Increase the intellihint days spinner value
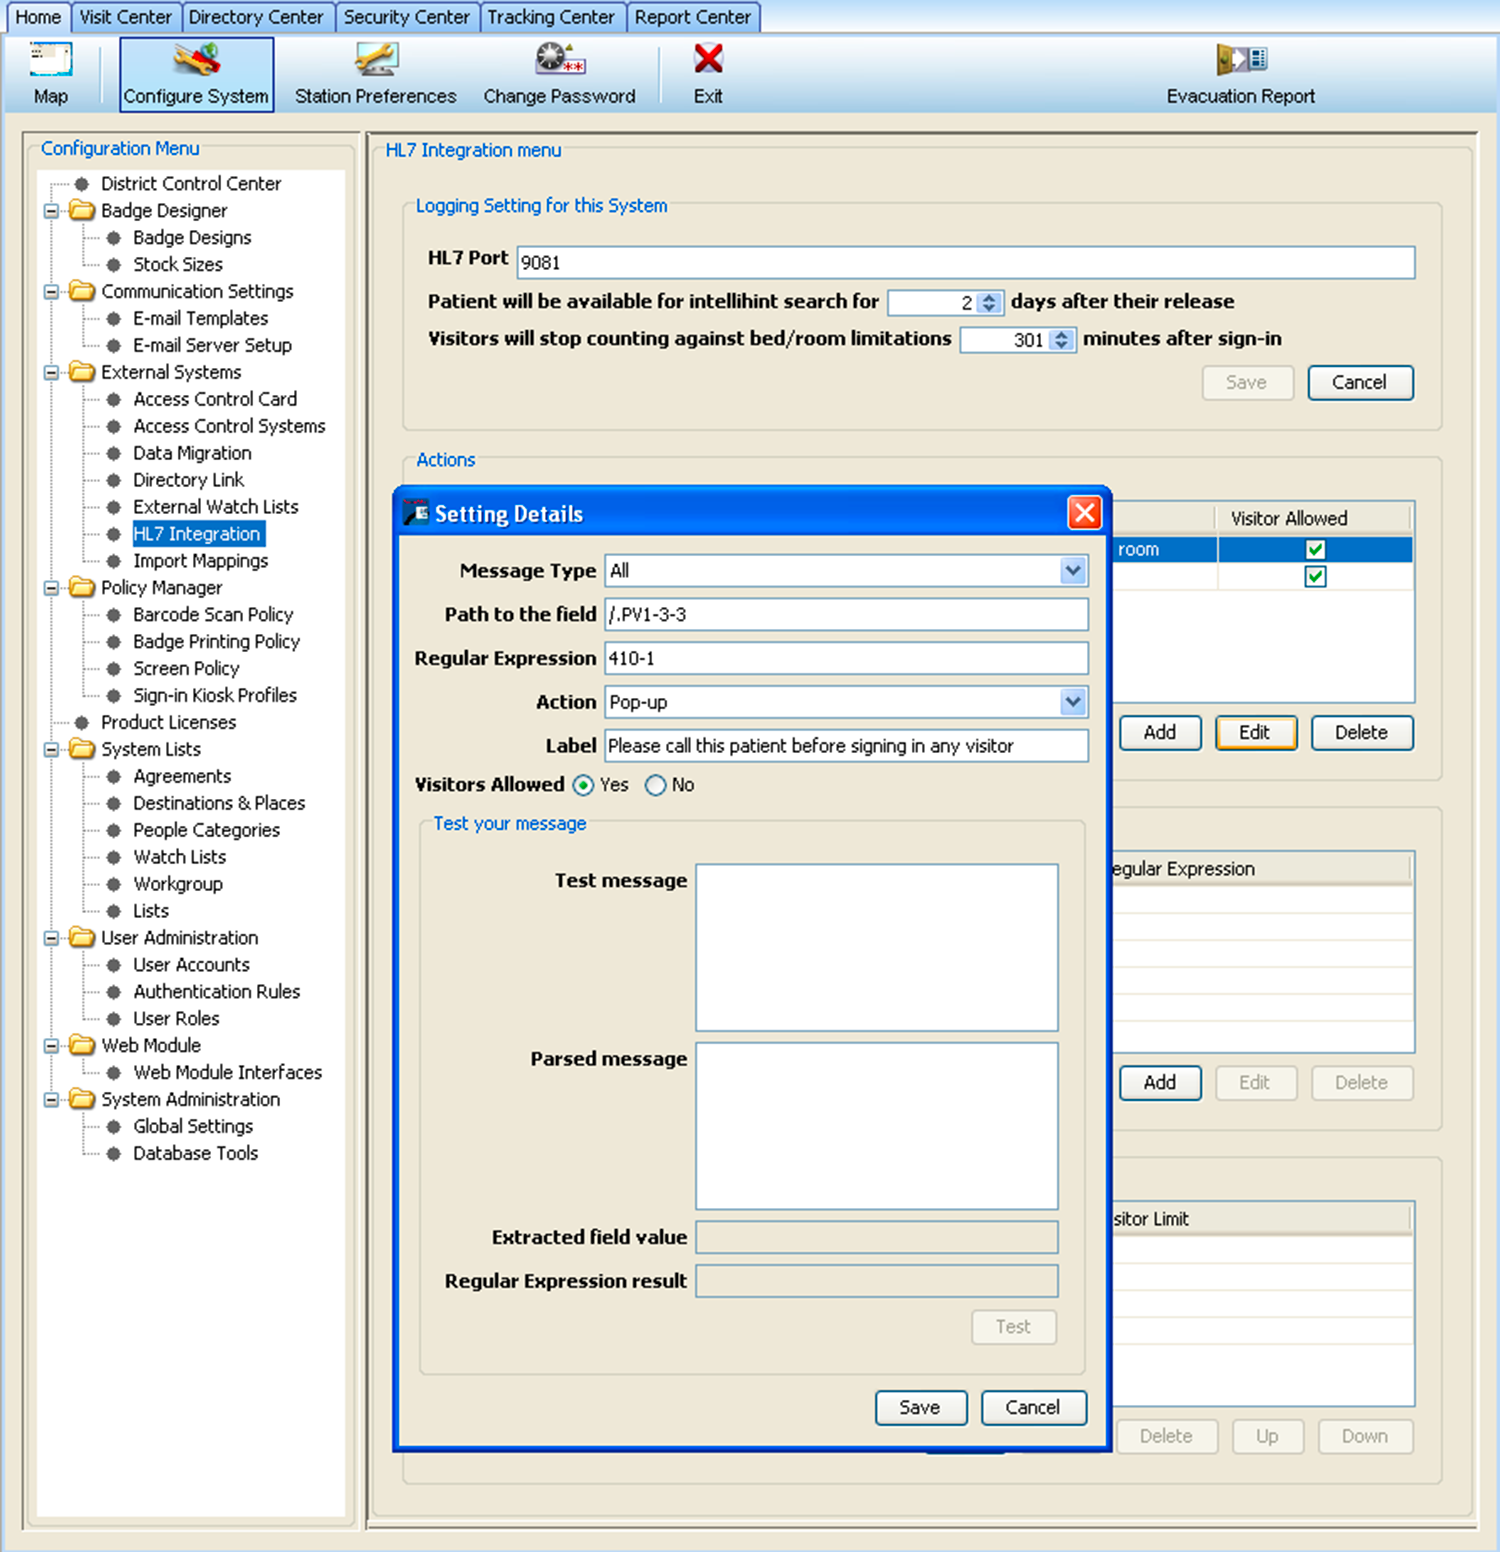This screenshot has width=1500, height=1552. pos(989,297)
